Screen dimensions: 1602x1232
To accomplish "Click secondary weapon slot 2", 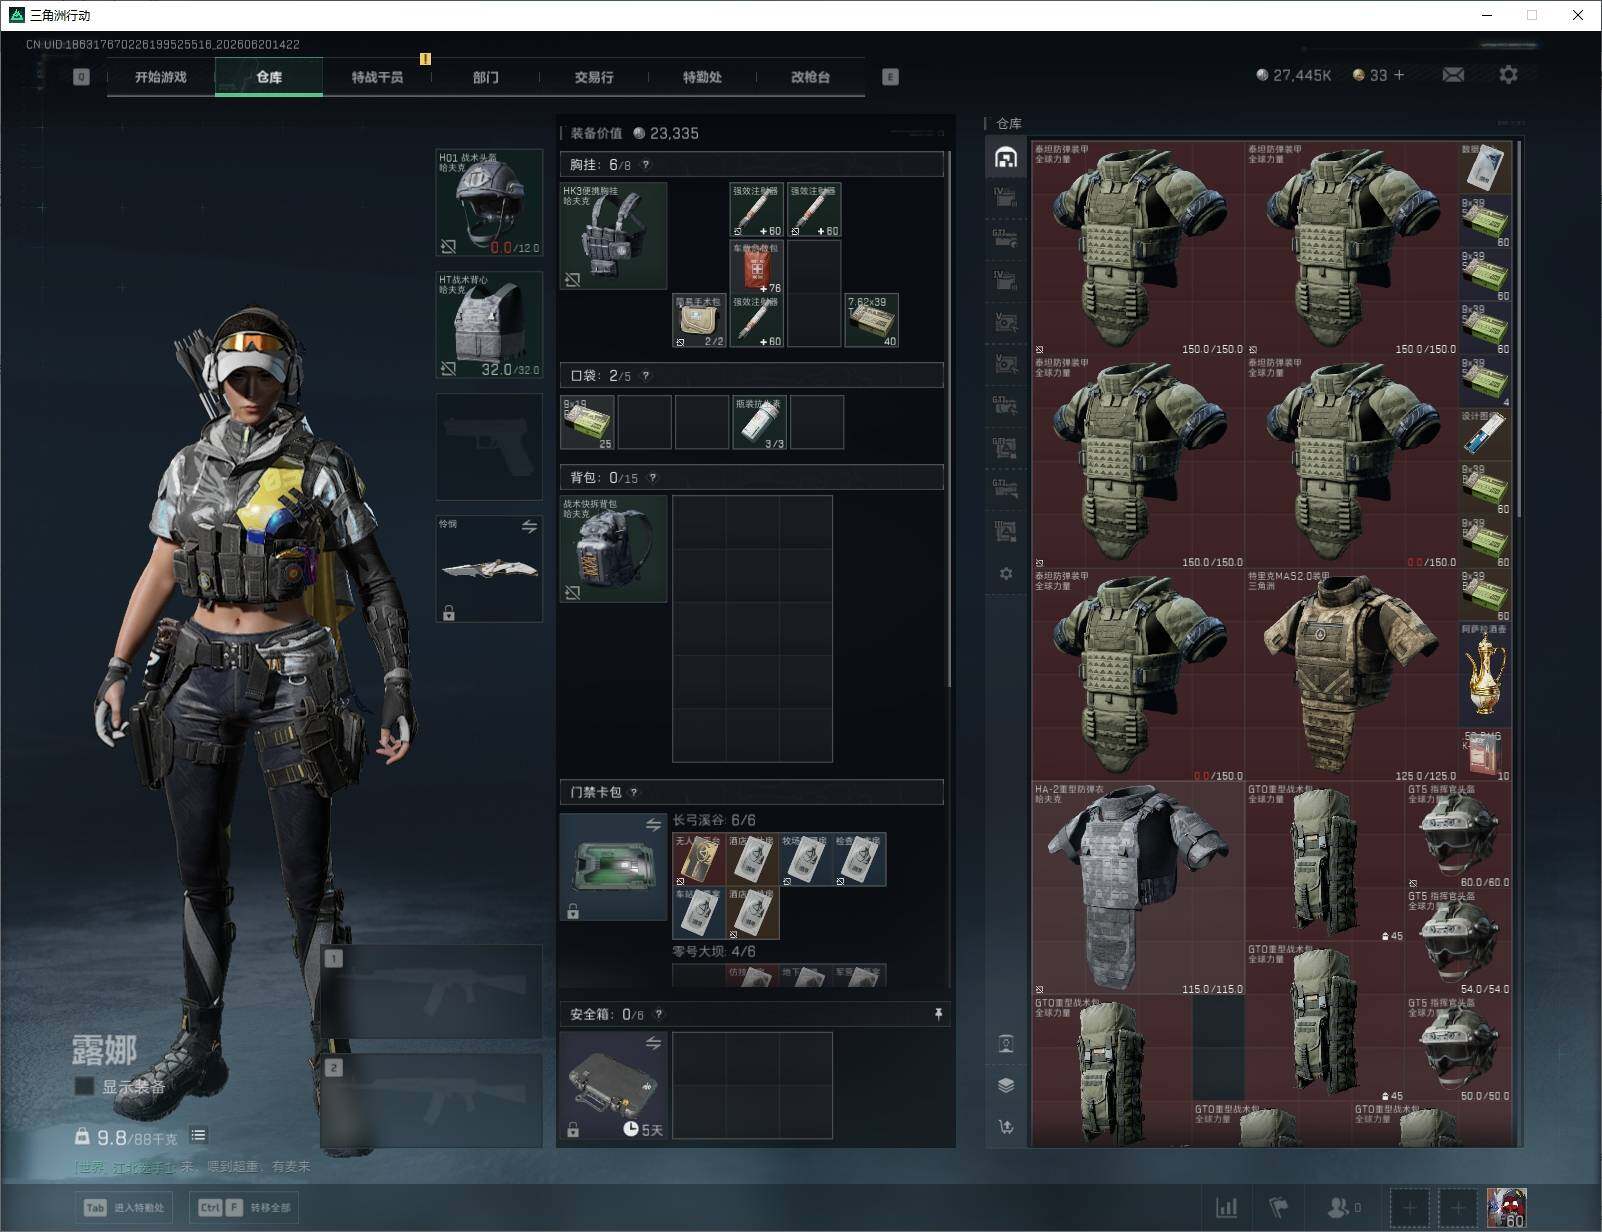I will coord(432,1101).
